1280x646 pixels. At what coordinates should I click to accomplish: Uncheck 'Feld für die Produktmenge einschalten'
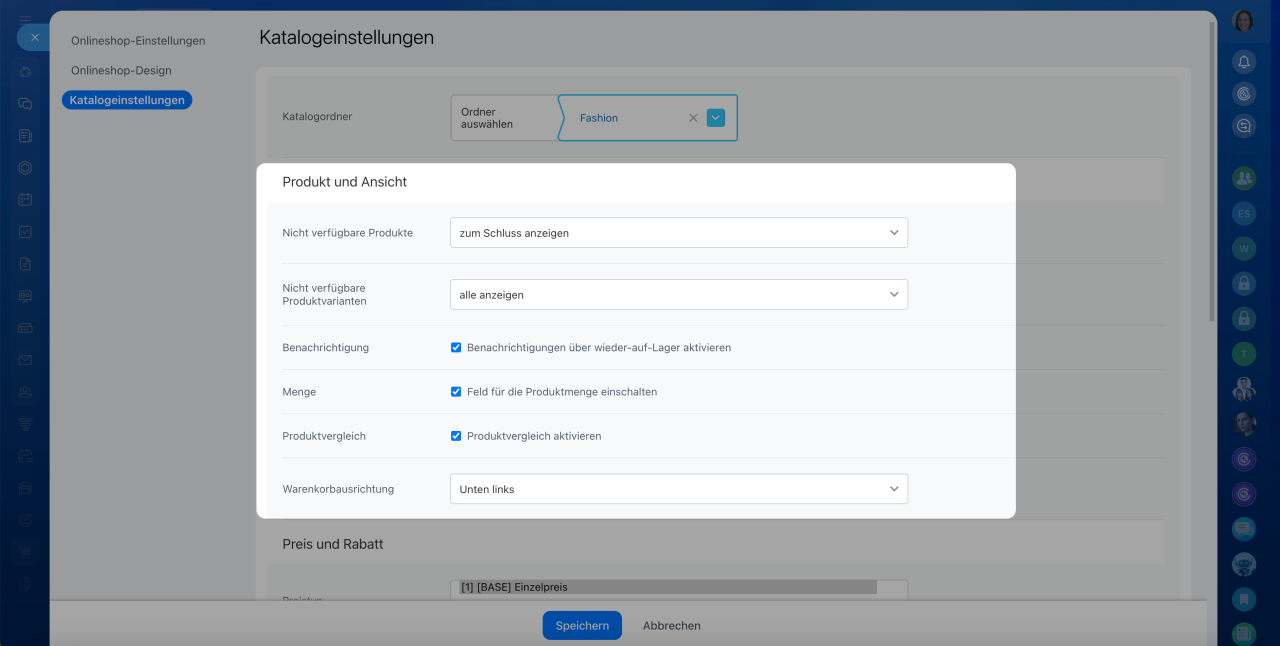pyautogui.click(x=456, y=392)
